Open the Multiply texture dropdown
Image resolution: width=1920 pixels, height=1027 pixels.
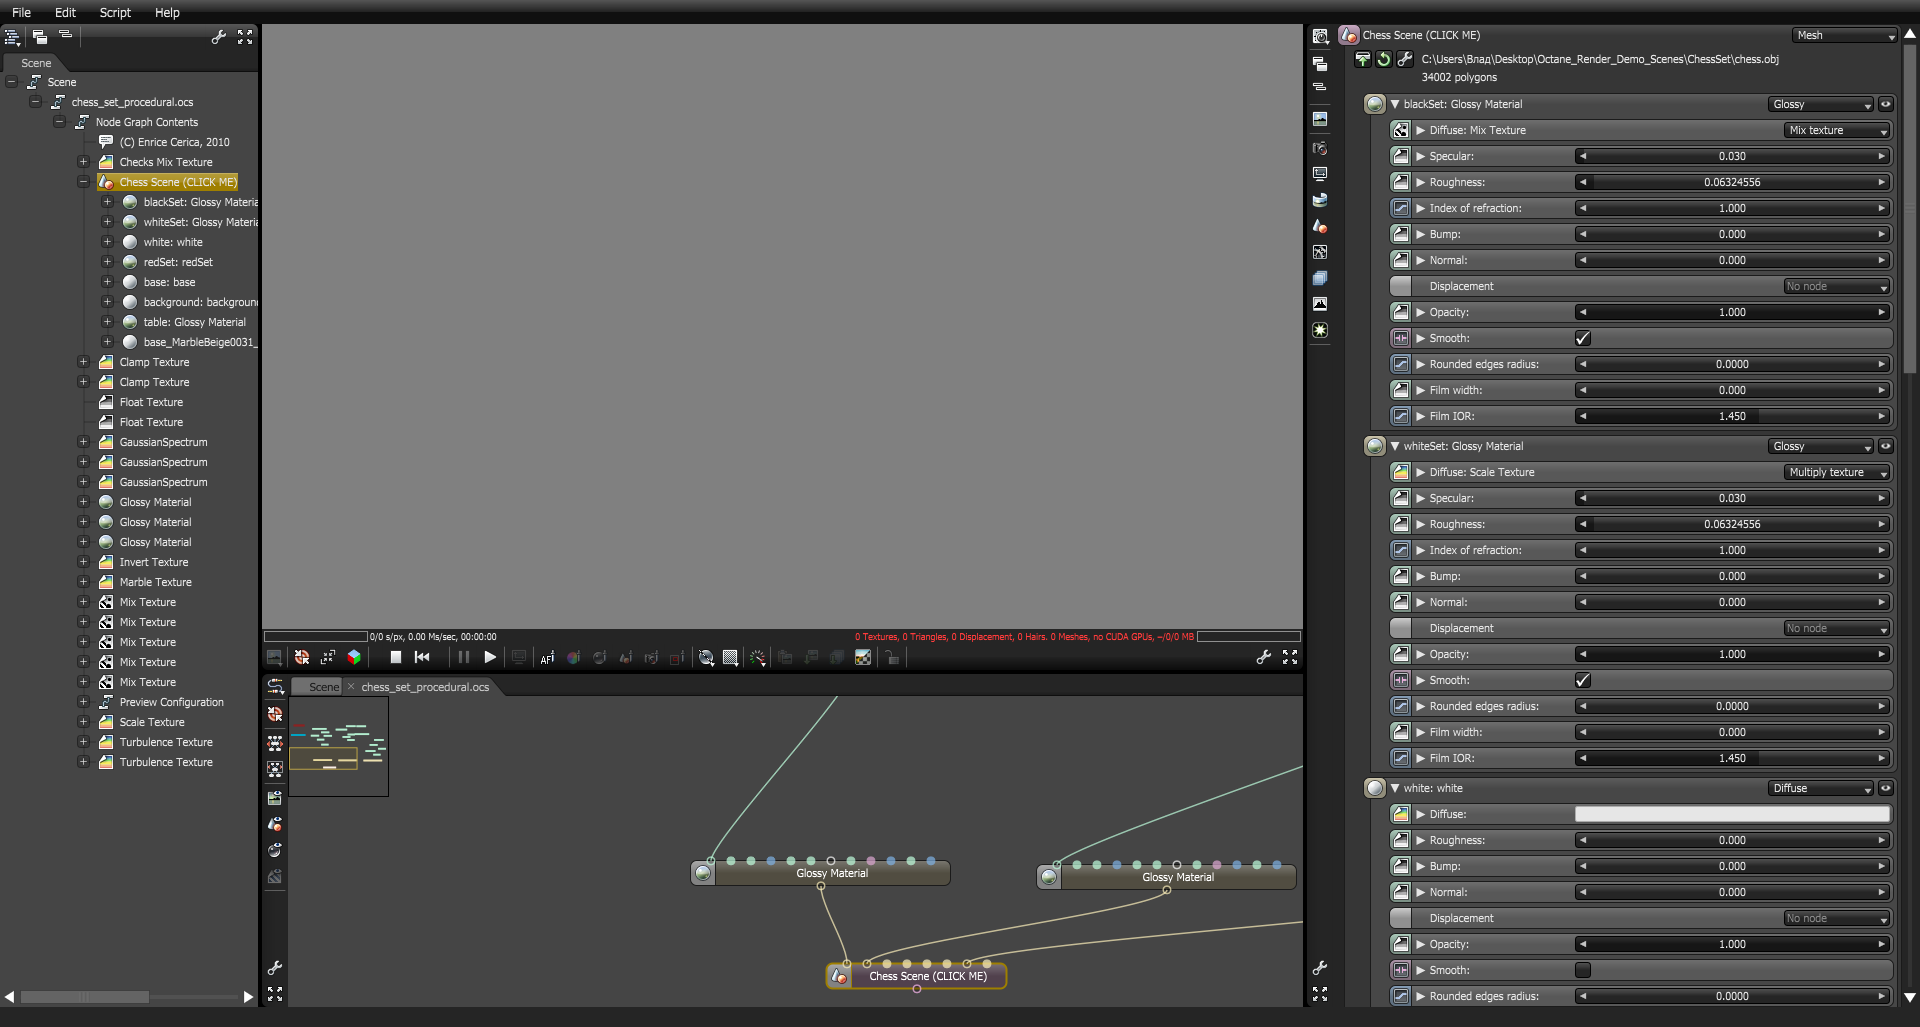coord(1837,472)
